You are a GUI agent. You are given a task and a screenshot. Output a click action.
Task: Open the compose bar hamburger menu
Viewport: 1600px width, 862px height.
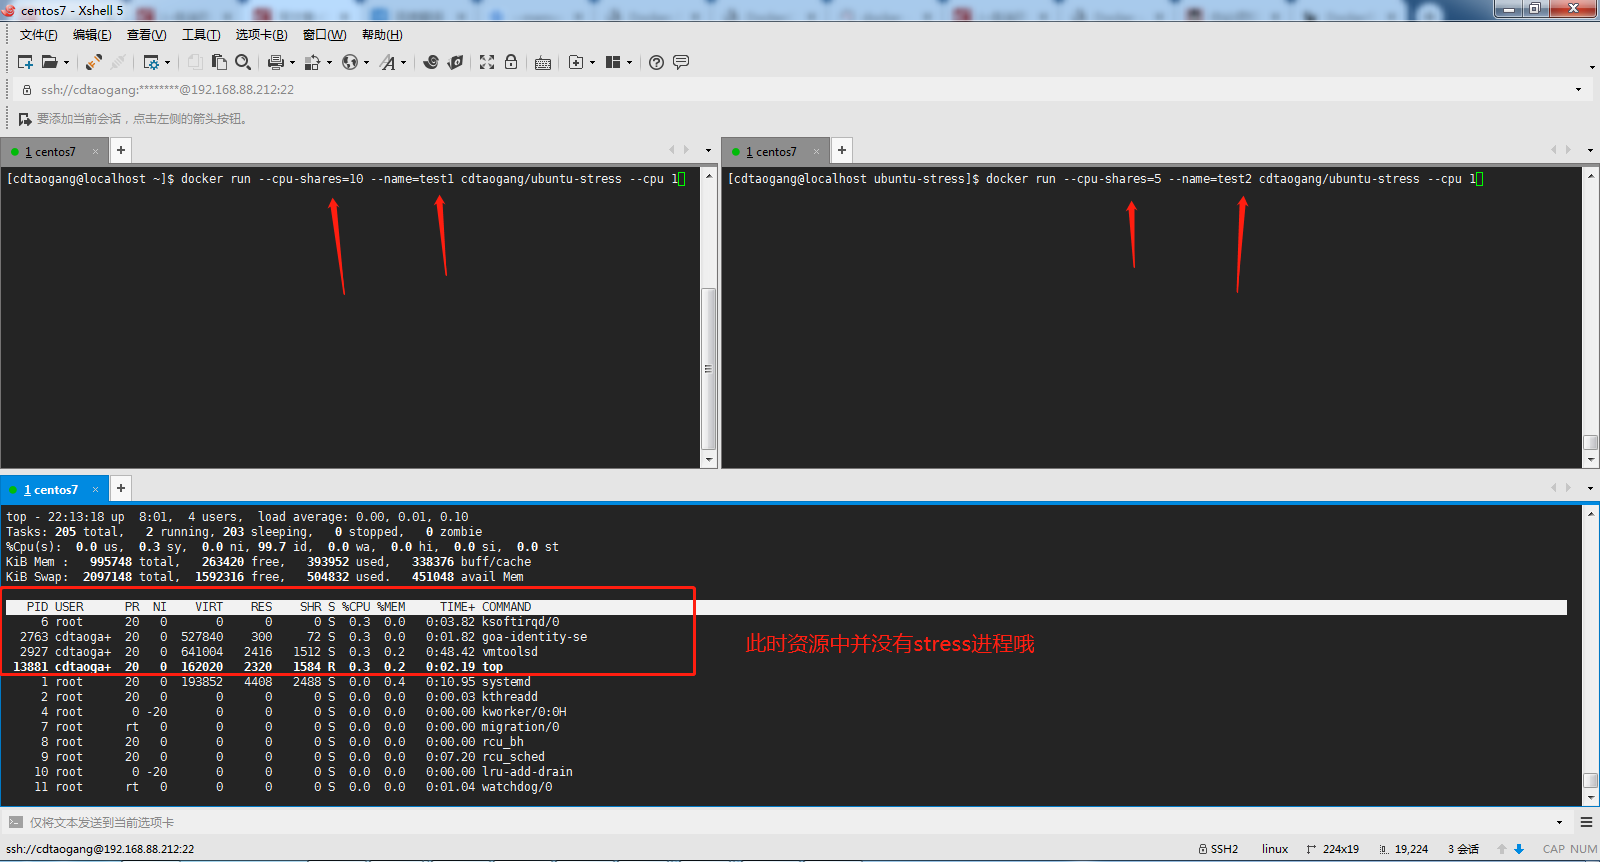(1586, 822)
